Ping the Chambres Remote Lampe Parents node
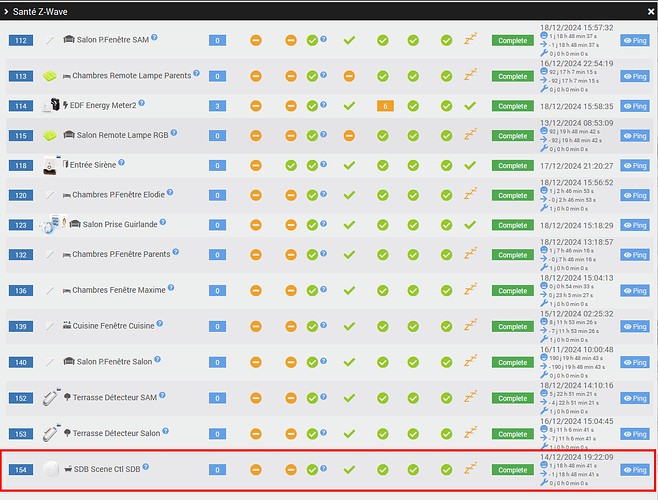This screenshot has width=658, height=500. (x=634, y=76)
